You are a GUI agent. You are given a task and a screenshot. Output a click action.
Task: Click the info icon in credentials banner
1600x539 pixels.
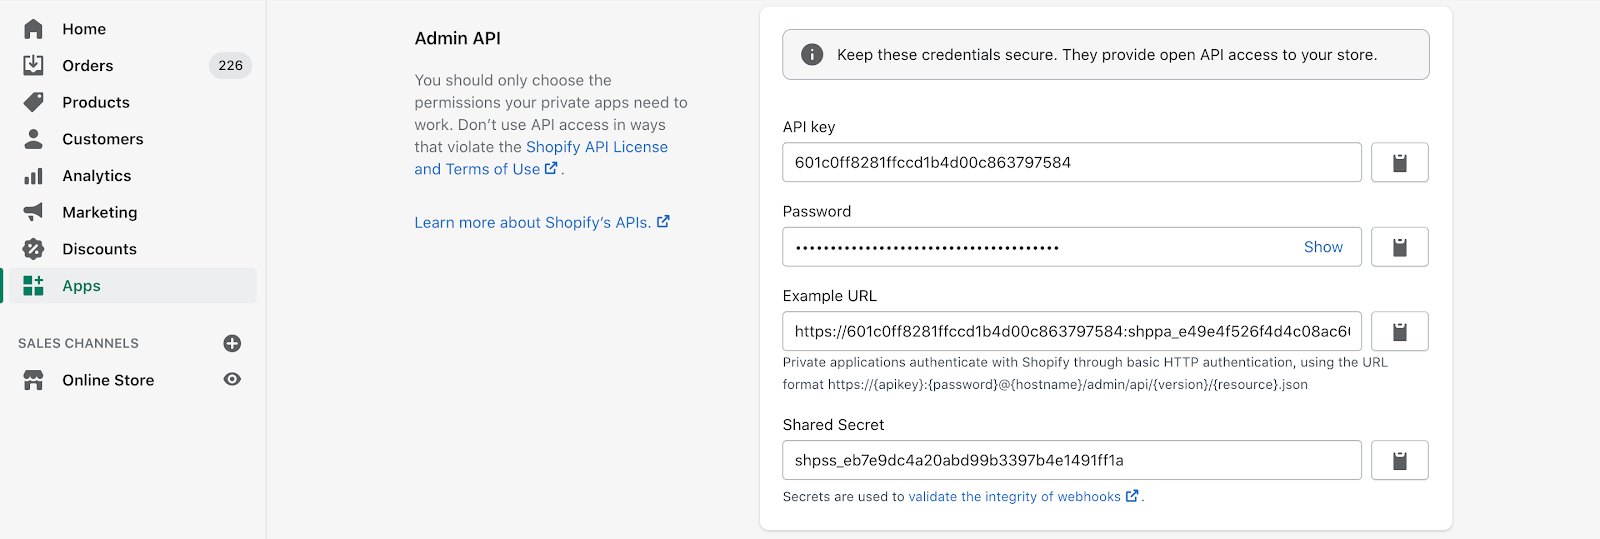click(812, 55)
